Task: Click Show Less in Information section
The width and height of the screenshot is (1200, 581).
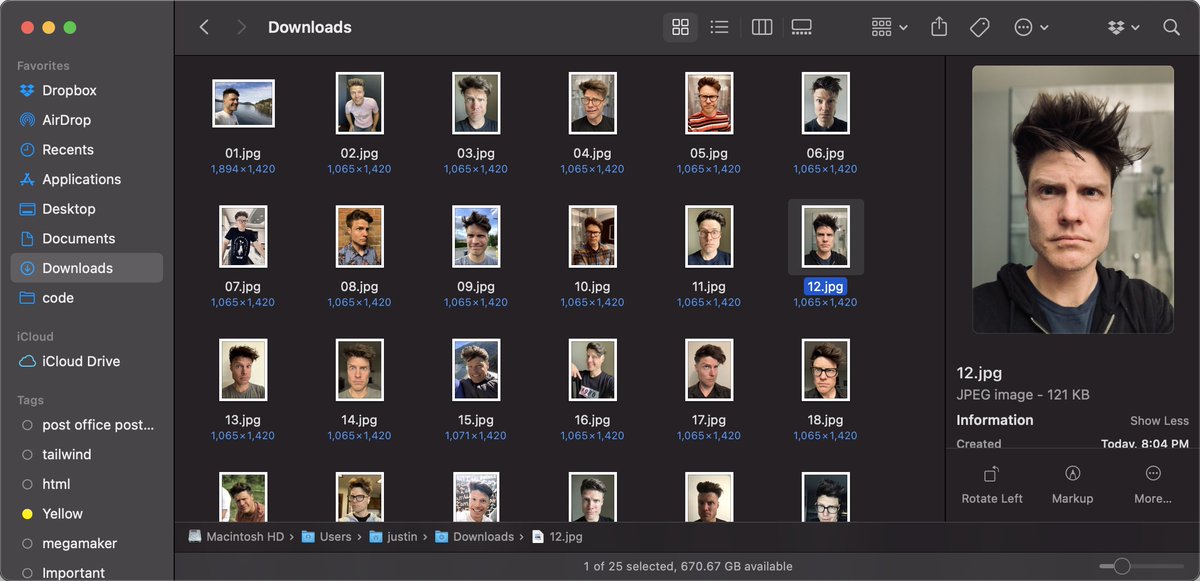Action: [1159, 421]
